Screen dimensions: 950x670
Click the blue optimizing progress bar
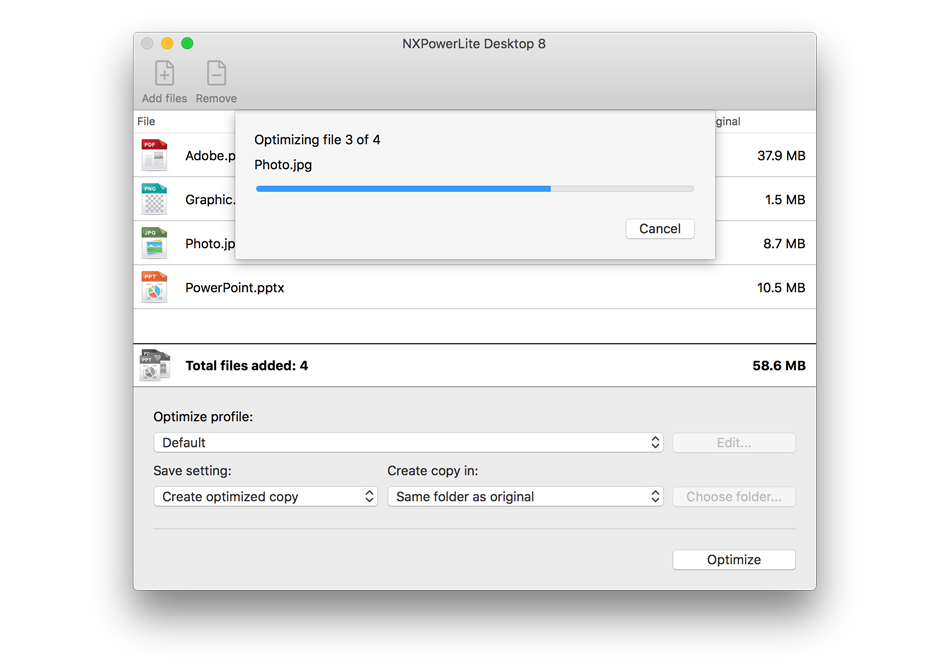click(x=475, y=189)
